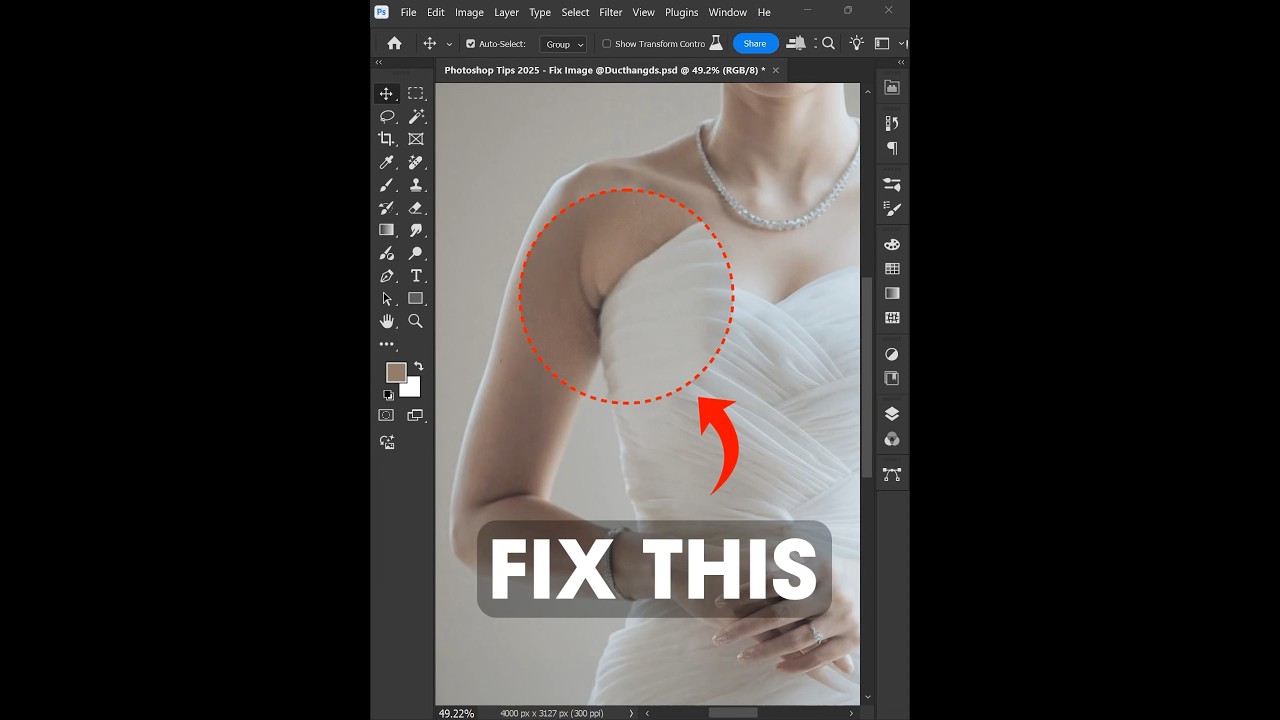Open the Swatches grid panel icon
This screenshot has width=1280, height=720.
pyautogui.click(x=892, y=269)
